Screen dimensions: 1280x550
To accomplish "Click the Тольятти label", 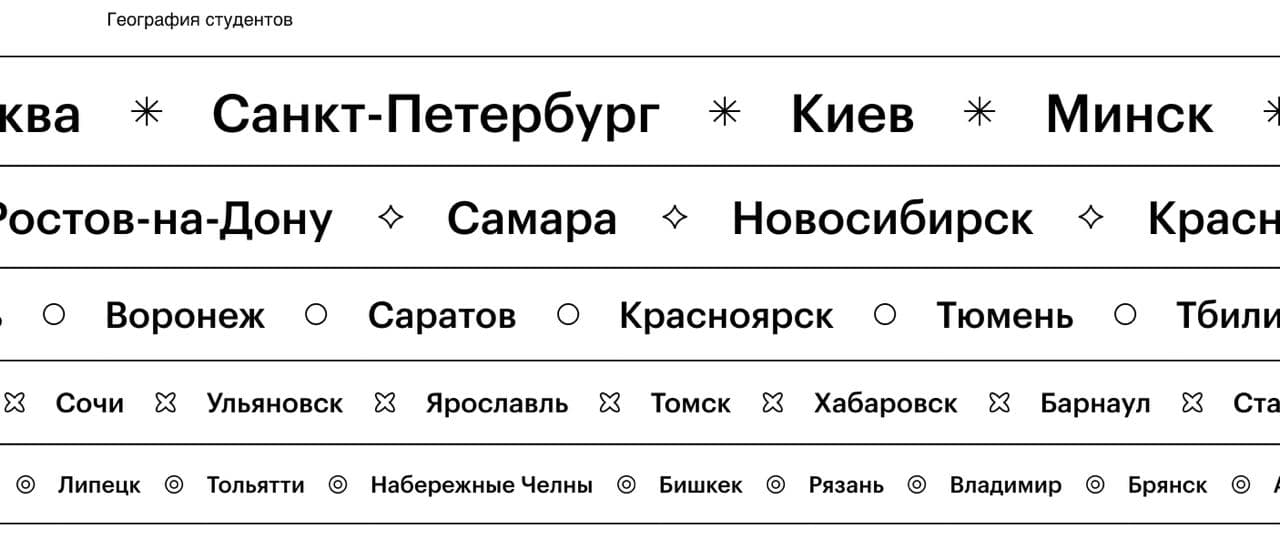I will (x=255, y=486).
